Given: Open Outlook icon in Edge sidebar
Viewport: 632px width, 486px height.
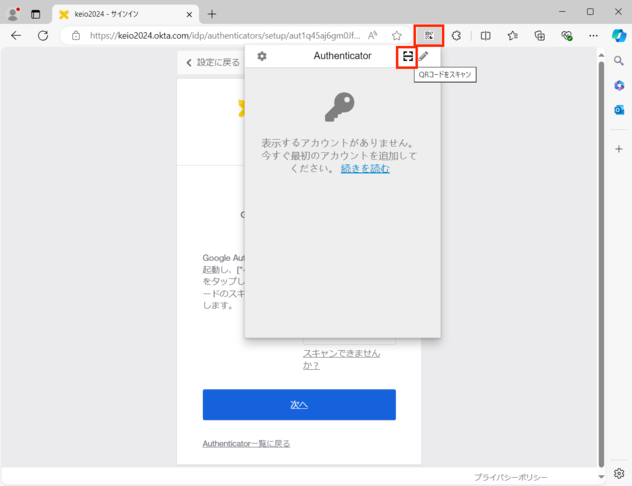Looking at the screenshot, I should tap(619, 110).
